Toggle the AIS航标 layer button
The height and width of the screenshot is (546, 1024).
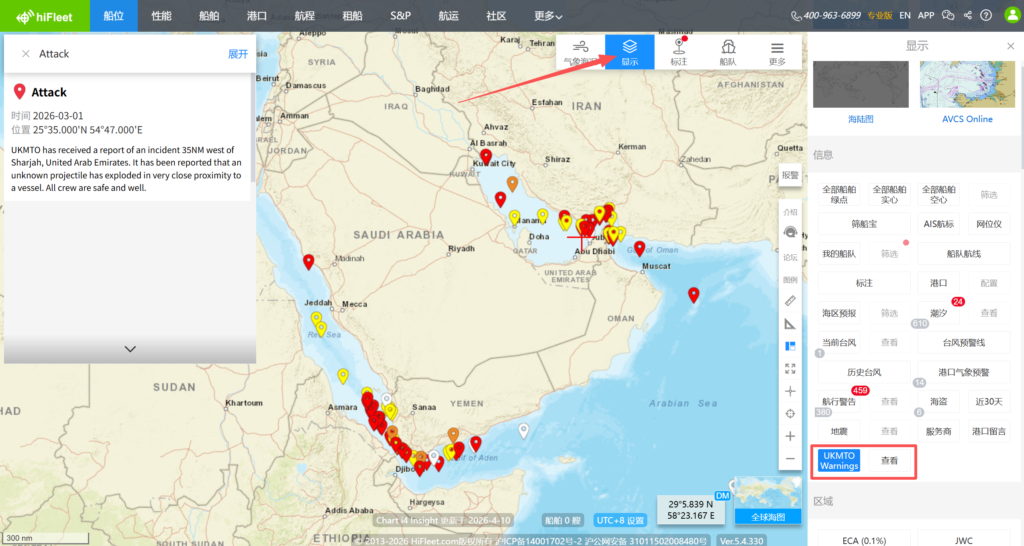point(938,223)
